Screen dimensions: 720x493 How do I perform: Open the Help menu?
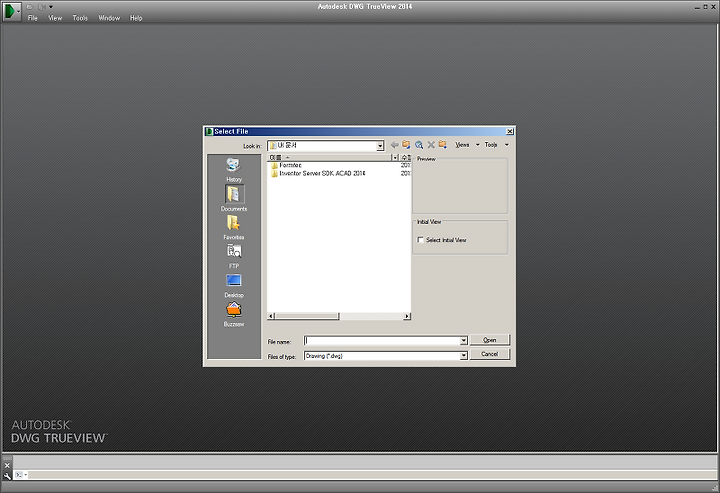click(136, 18)
